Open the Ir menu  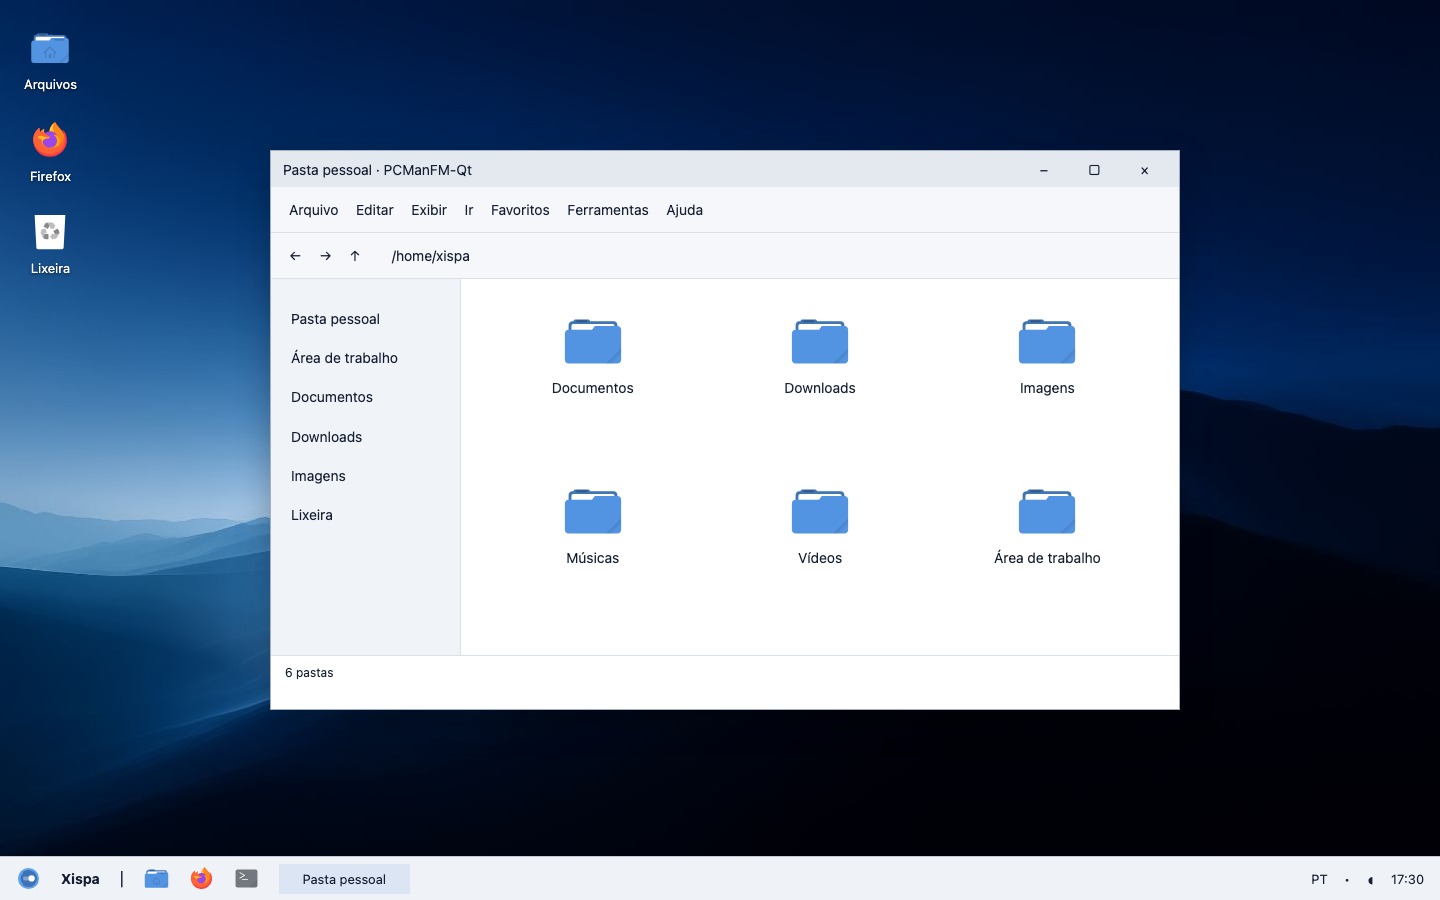[469, 210]
